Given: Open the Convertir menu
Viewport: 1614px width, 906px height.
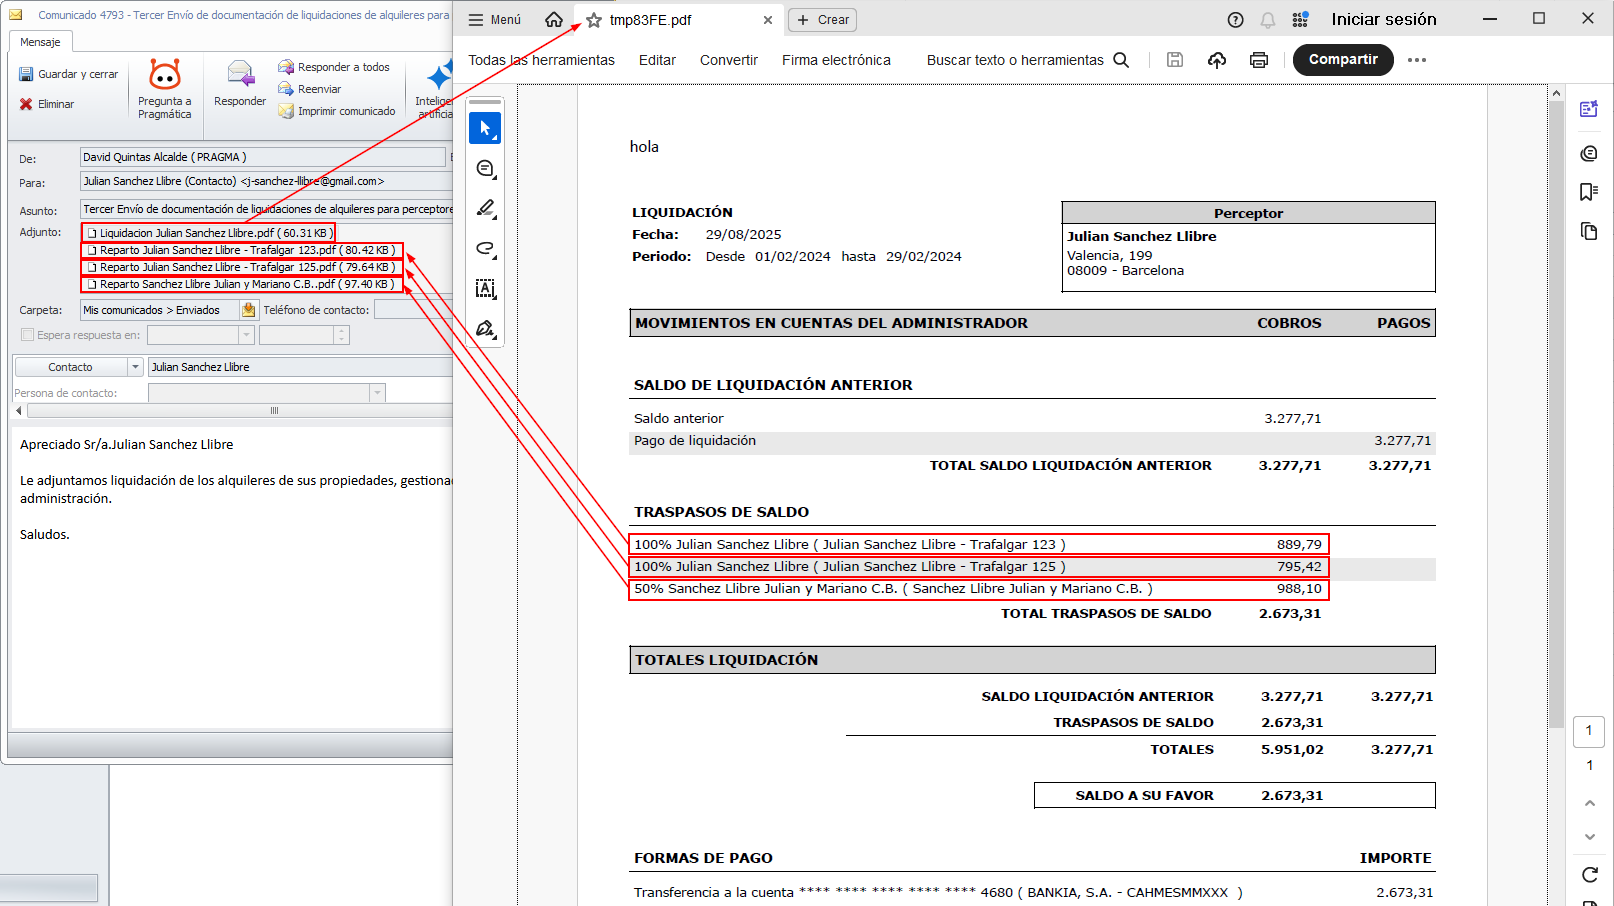Looking at the screenshot, I should 728,60.
